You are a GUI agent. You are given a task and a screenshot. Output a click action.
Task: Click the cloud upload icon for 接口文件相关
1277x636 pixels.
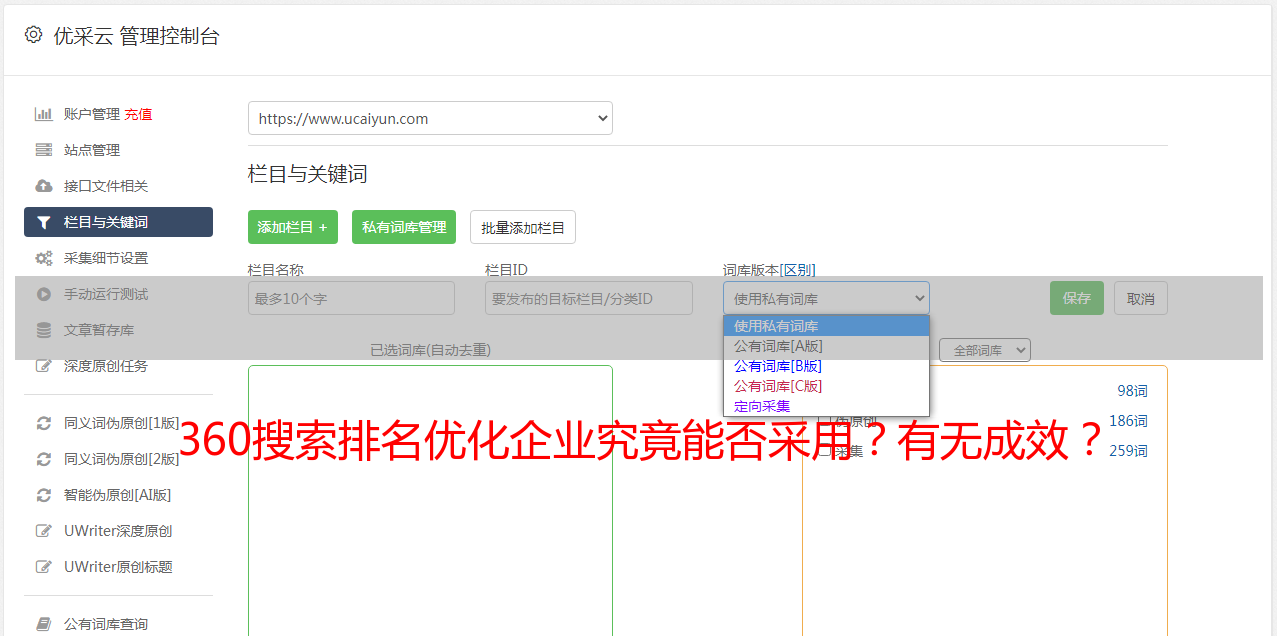(43, 186)
